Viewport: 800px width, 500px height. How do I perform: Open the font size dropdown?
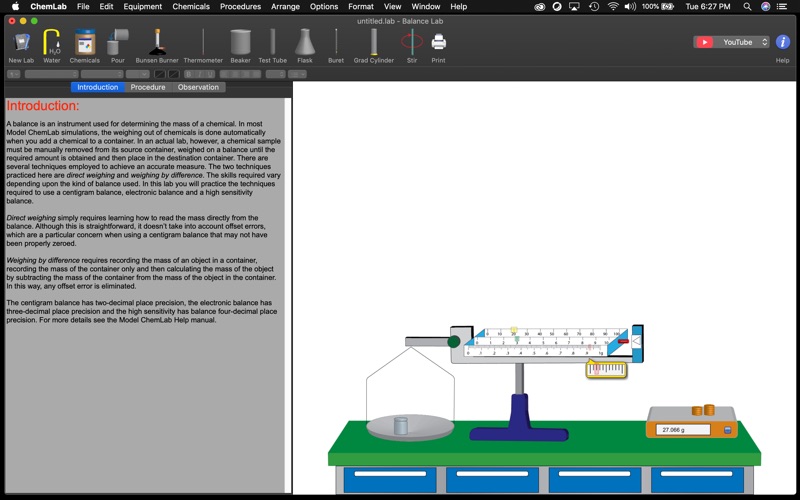point(138,74)
